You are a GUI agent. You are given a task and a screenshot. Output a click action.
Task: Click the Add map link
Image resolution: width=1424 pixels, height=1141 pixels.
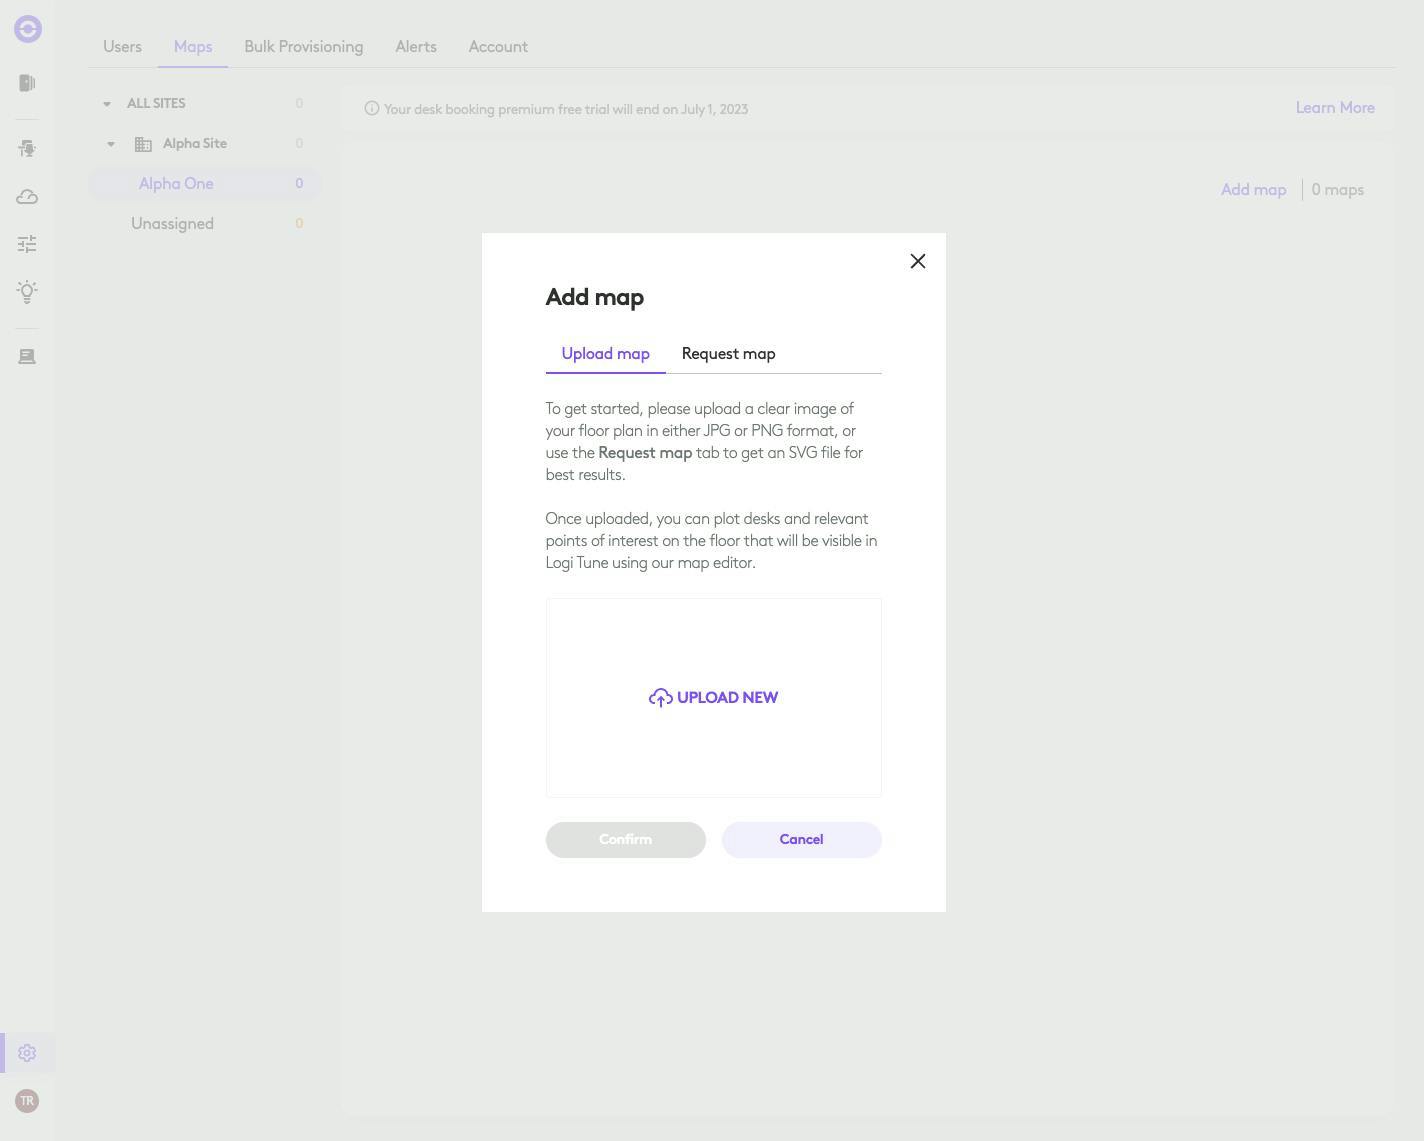tap(1253, 190)
